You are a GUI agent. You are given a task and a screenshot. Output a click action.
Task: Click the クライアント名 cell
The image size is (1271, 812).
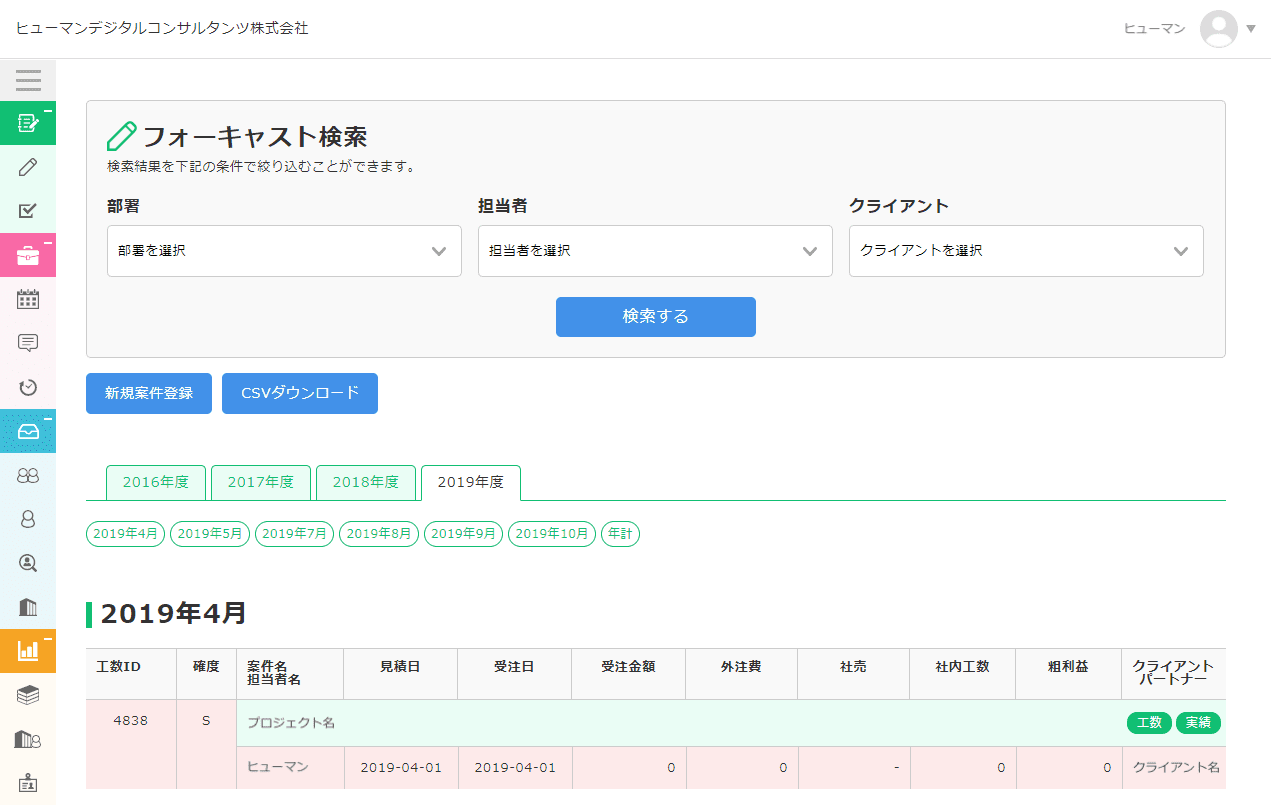coord(1176,768)
